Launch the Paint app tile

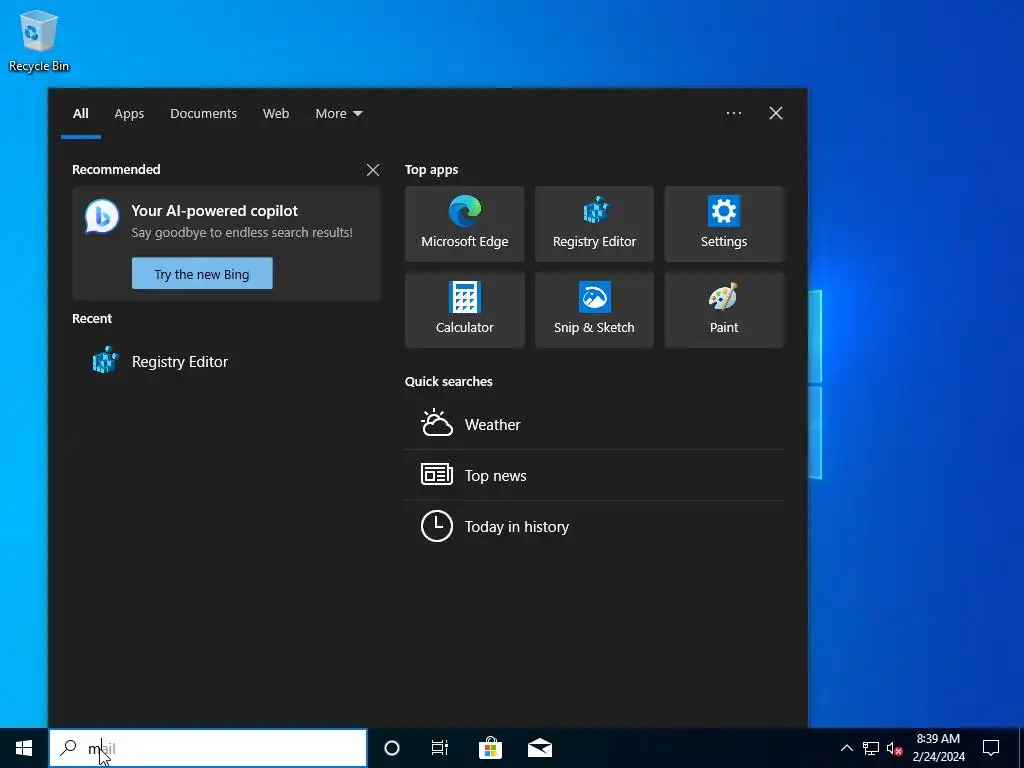click(724, 310)
